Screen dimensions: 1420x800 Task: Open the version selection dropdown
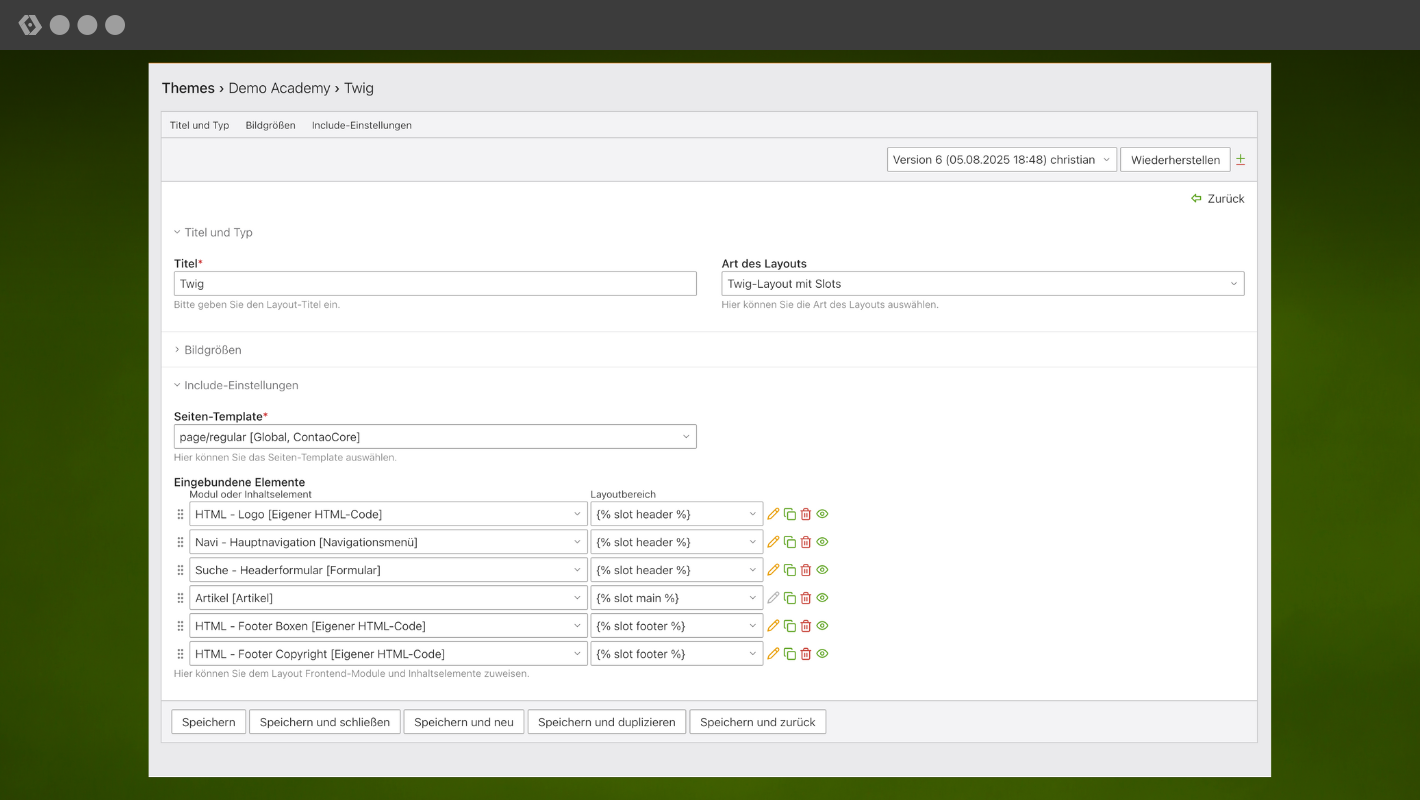[1001, 160]
